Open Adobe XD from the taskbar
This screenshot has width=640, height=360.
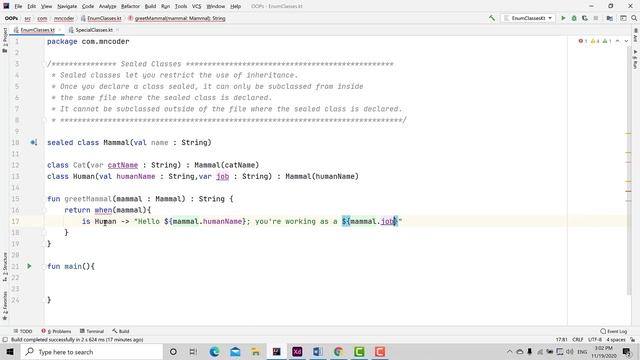pyautogui.click(x=297, y=352)
